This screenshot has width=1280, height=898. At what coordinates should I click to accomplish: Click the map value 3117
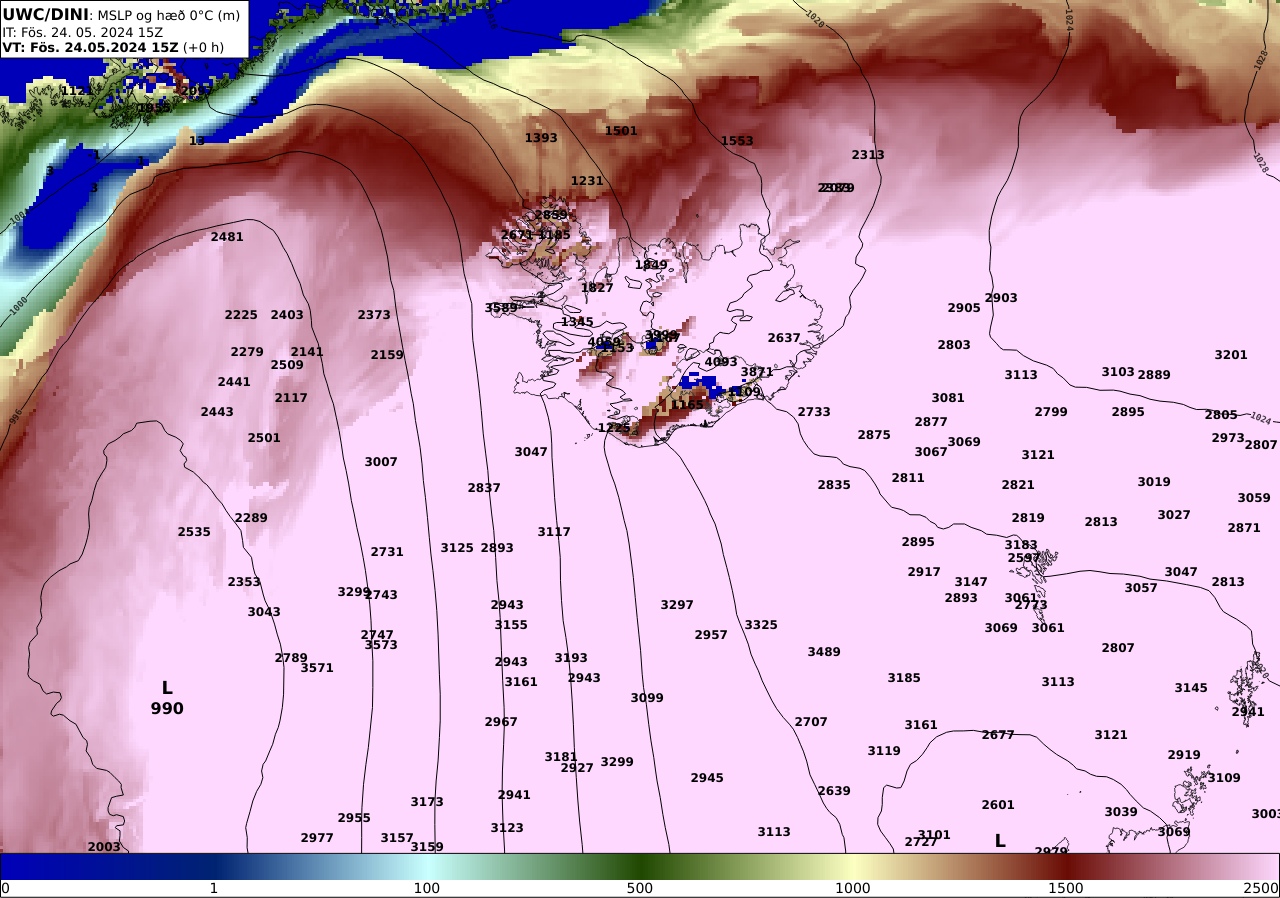tap(554, 532)
